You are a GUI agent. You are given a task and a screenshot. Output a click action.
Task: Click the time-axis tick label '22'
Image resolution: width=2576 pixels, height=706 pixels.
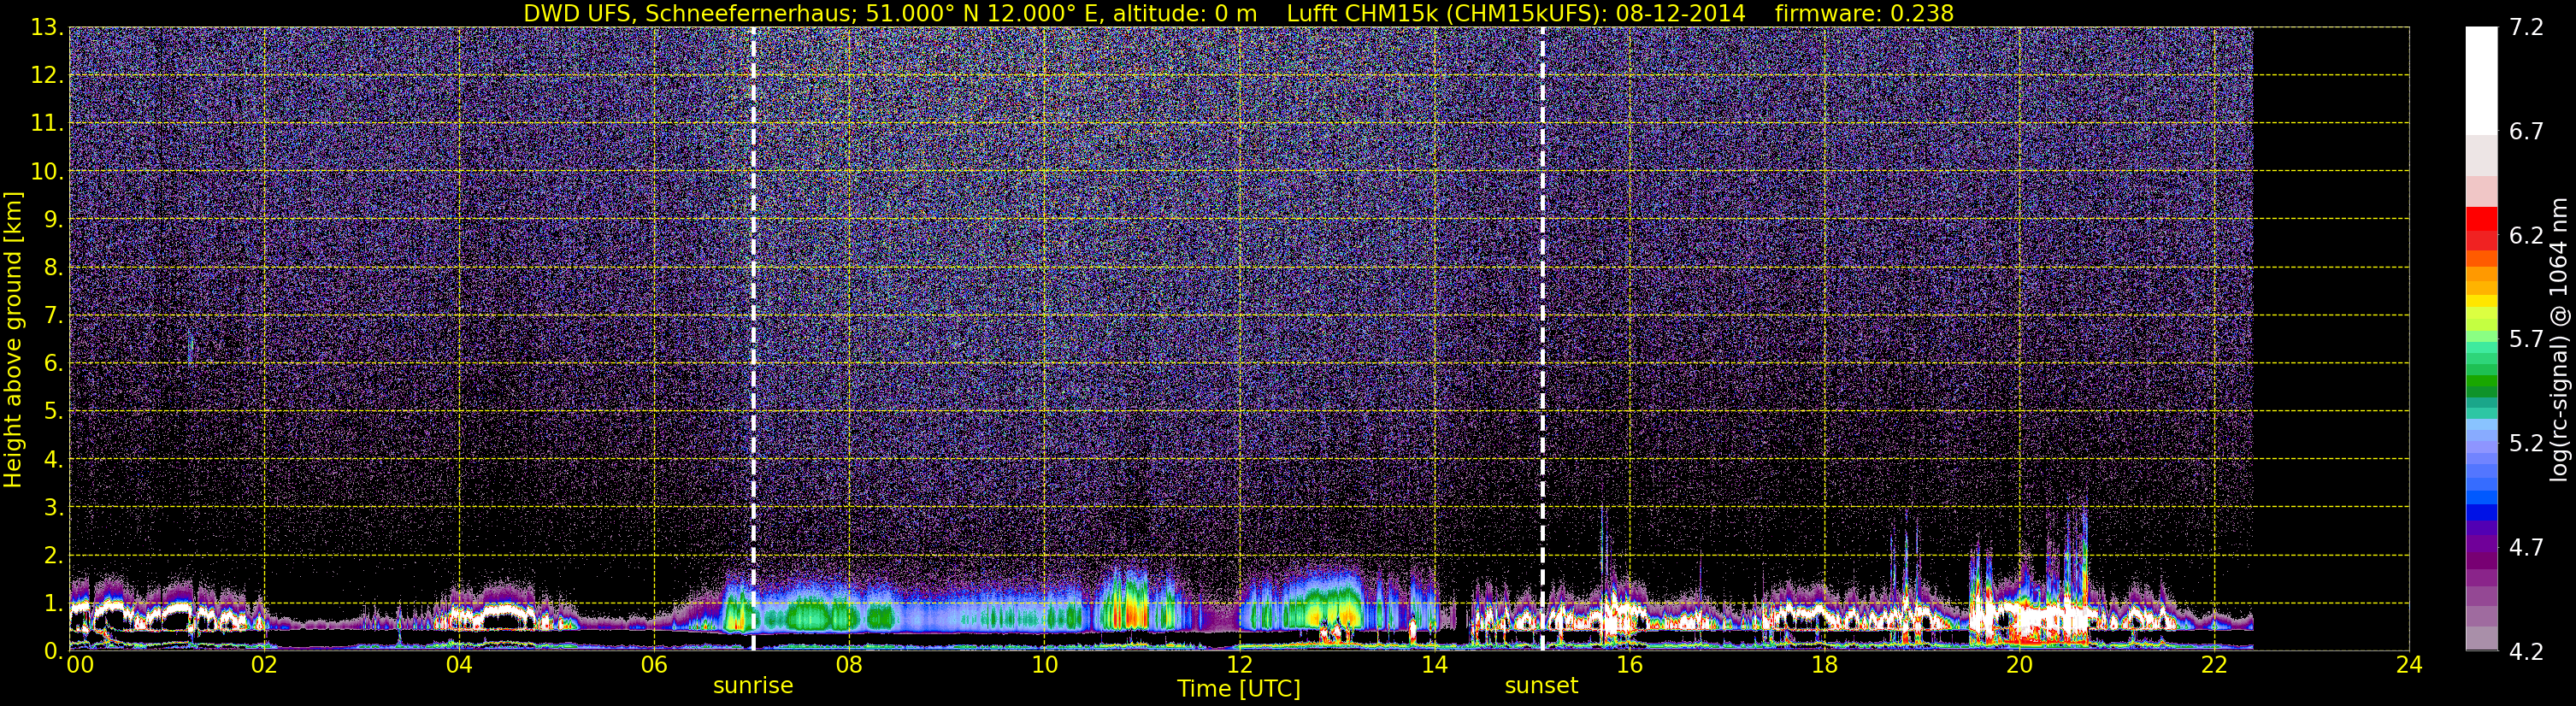pyautogui.click(x=2214, y=665)
